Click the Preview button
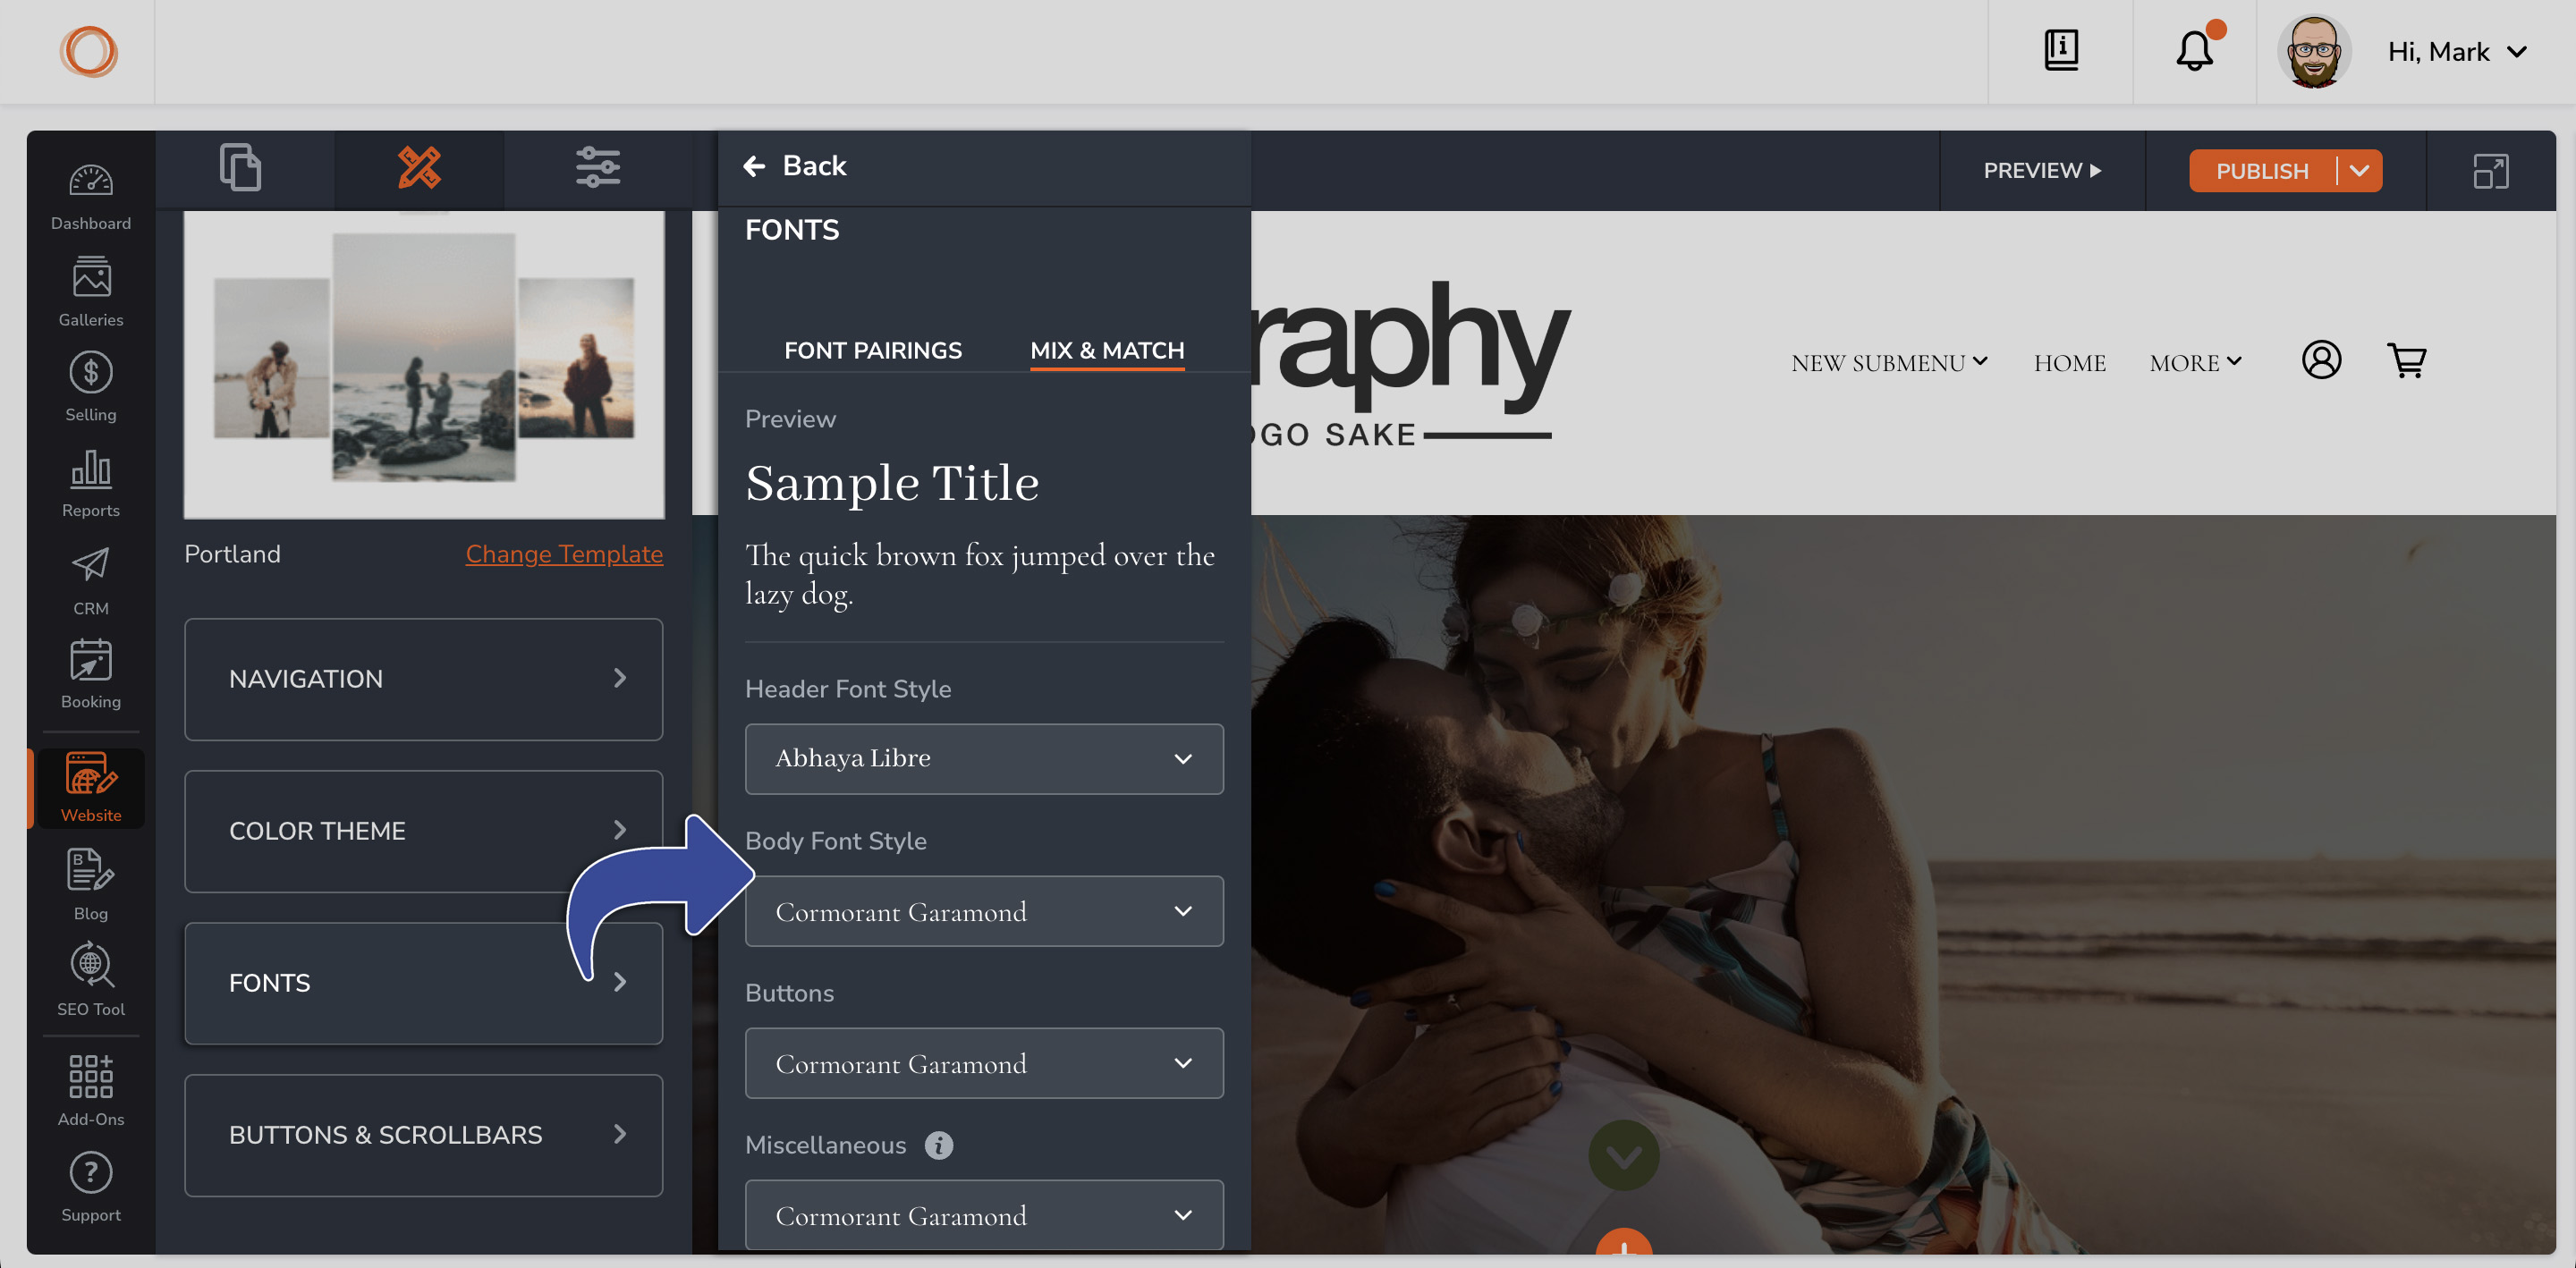 coord(2042,171)
